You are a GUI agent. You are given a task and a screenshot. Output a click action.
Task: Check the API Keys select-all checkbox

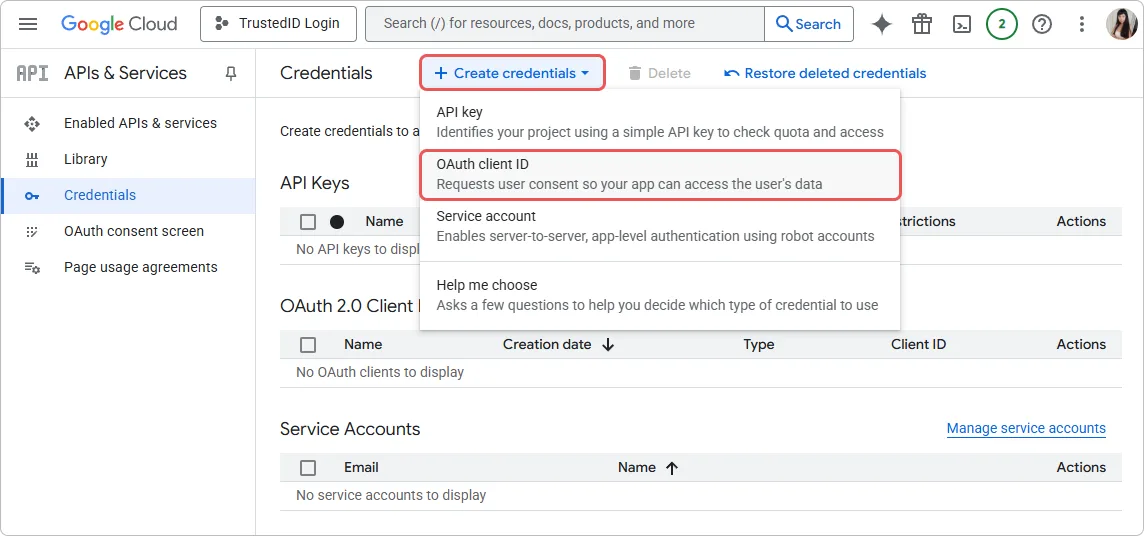tap(308, 222)
